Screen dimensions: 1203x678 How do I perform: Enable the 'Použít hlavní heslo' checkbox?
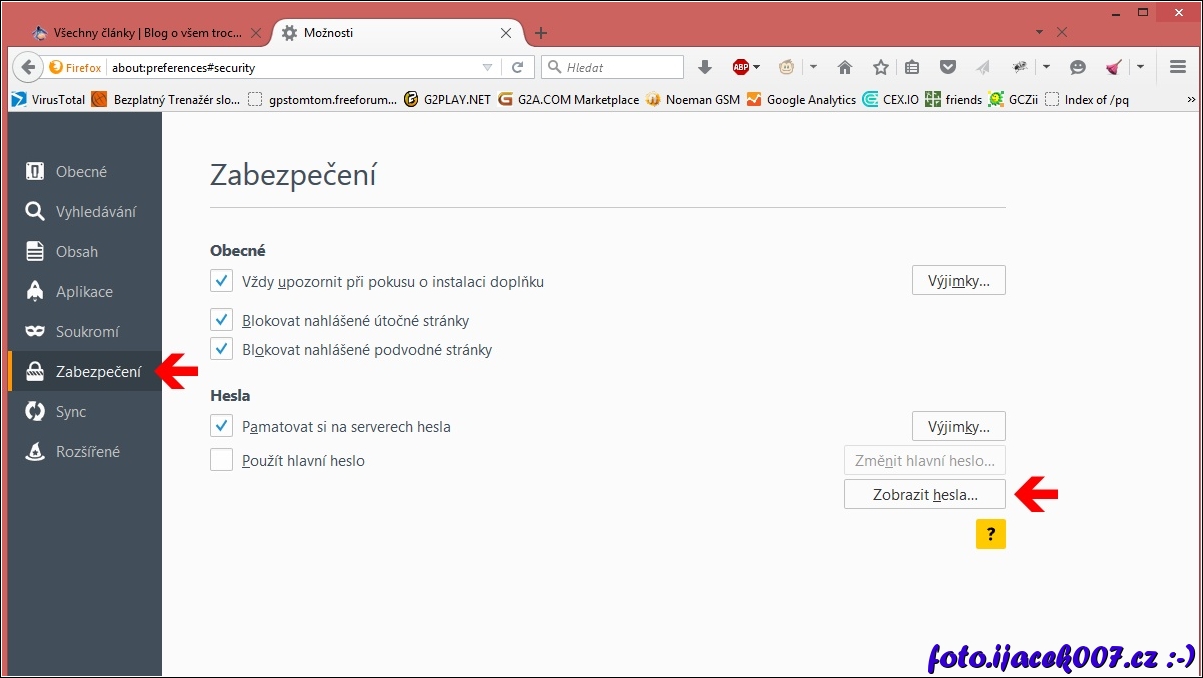click(x=221, y=460)
